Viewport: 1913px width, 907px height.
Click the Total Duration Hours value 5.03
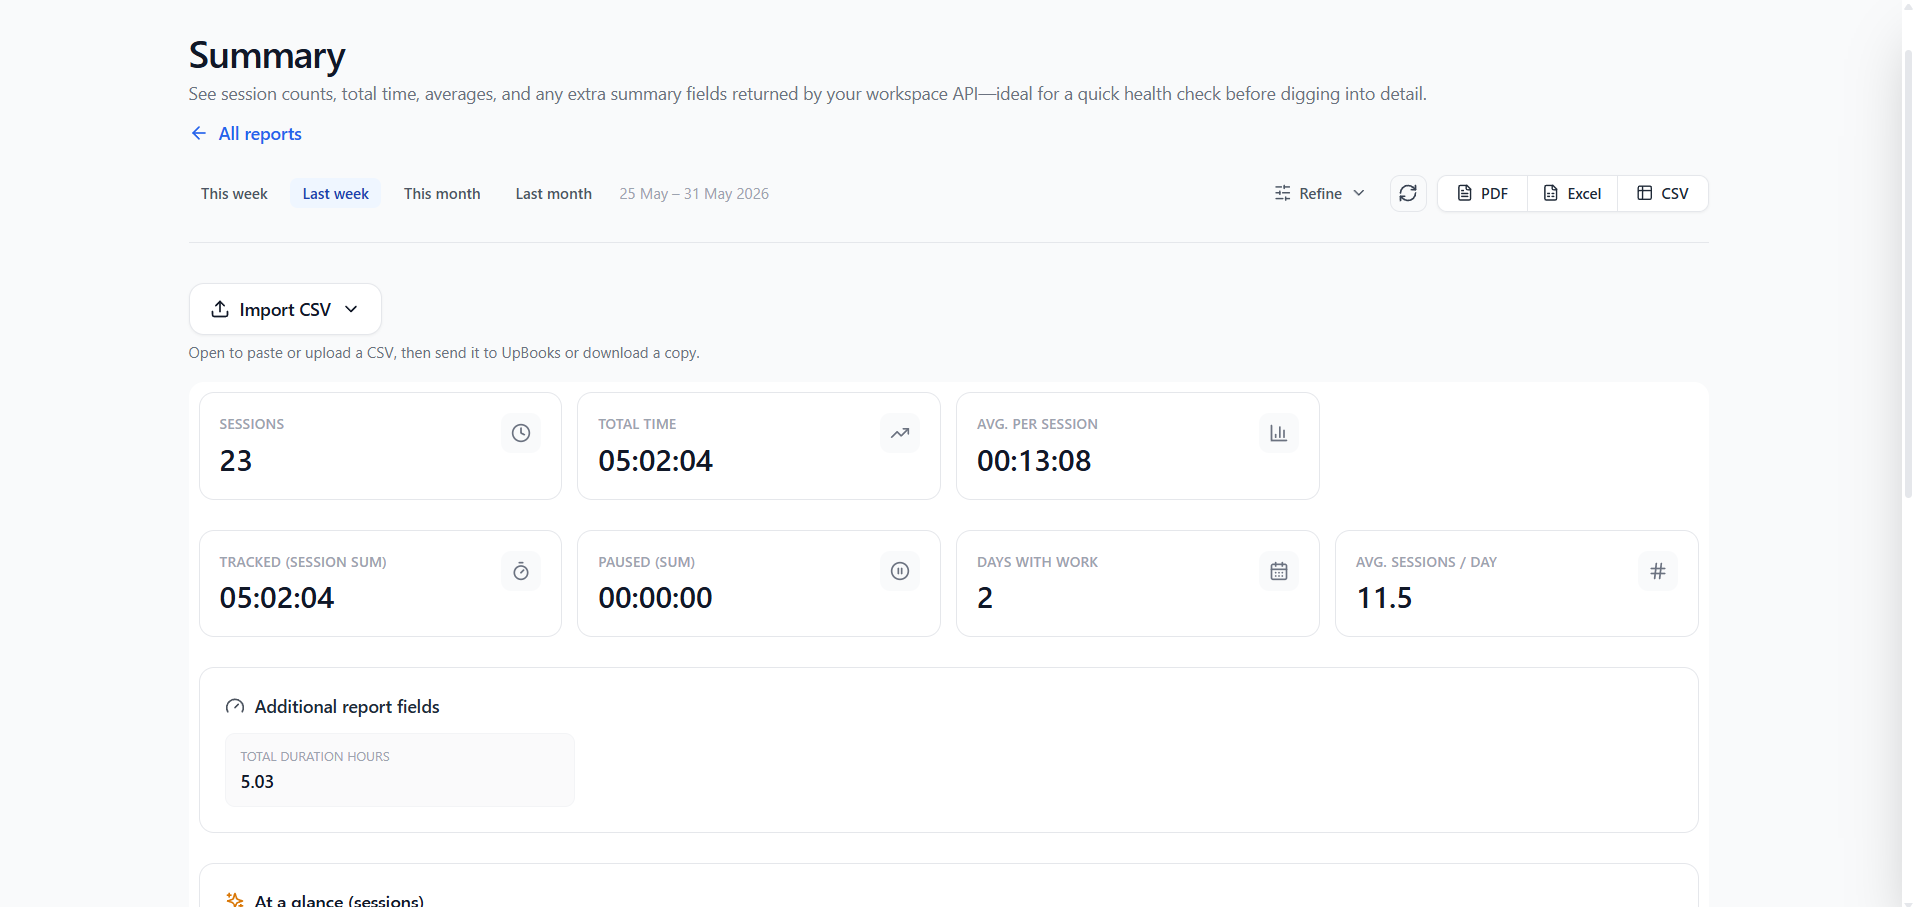[257, 781]
